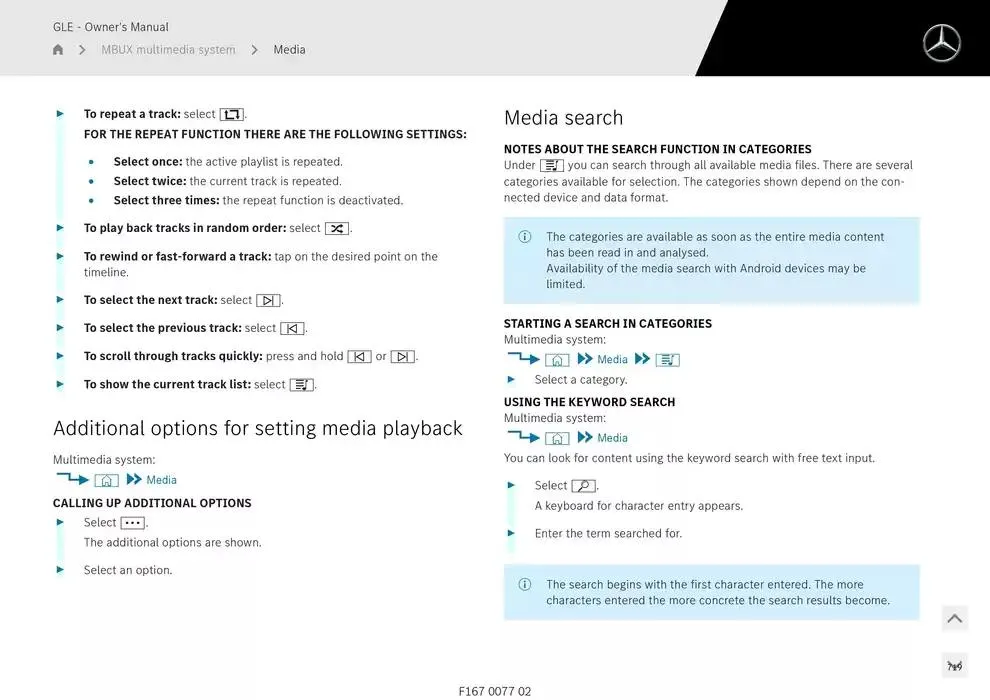
Task: Click the home icon in the breadcrumb
Action: (58, 50)
